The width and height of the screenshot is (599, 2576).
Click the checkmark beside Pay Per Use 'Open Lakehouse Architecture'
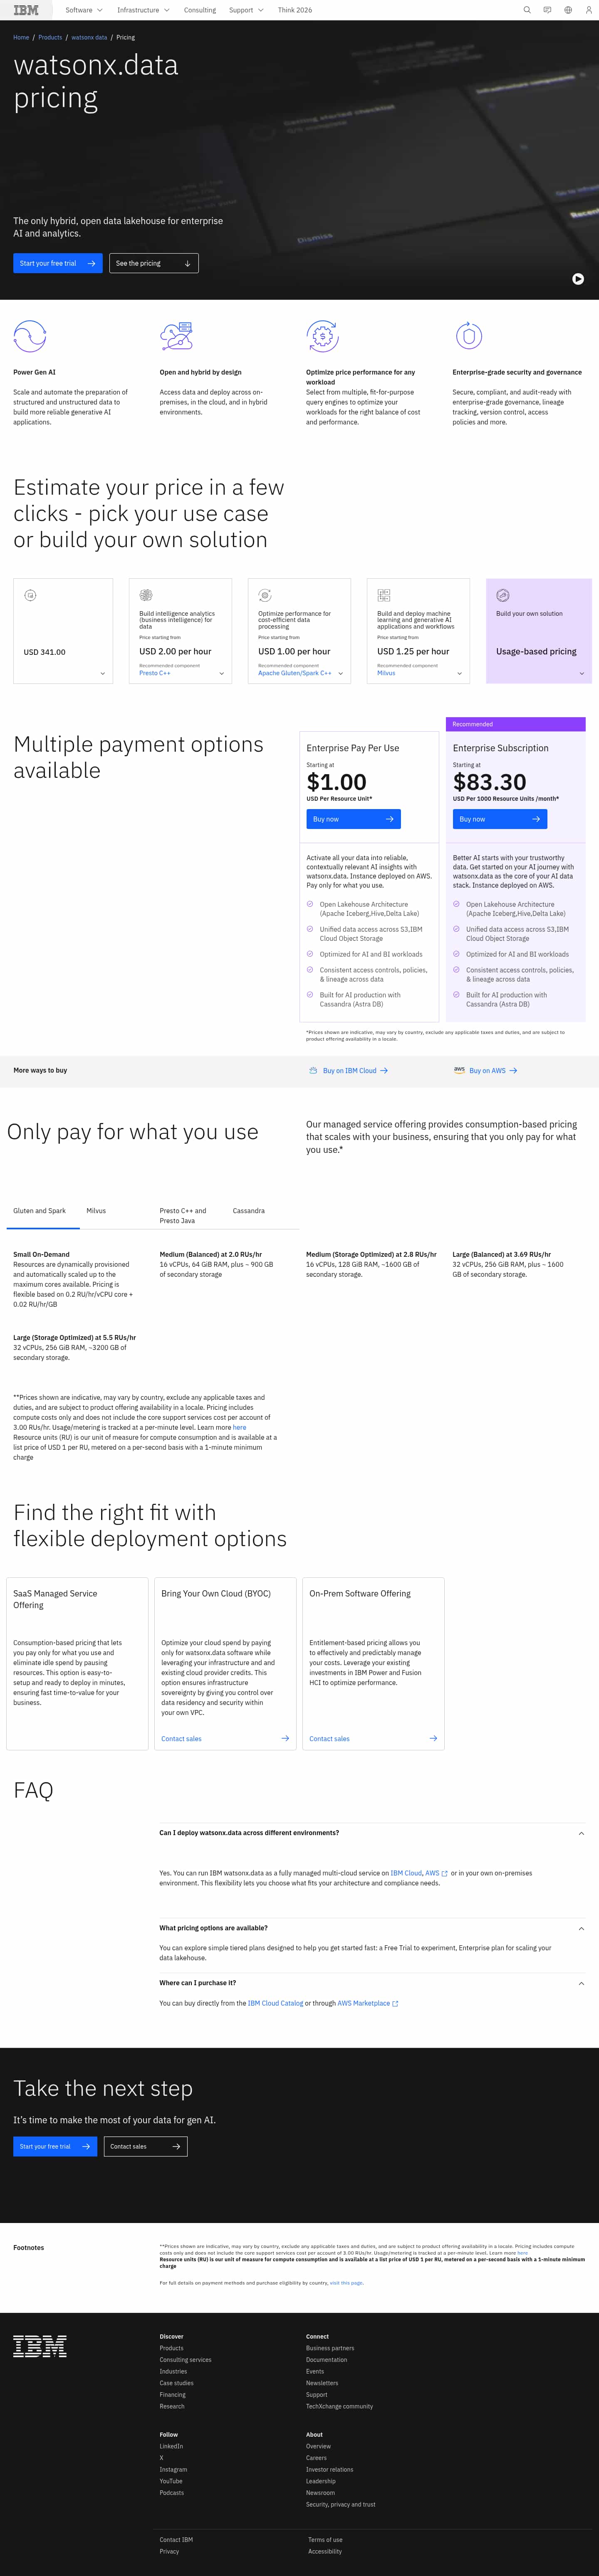(310, 904)
